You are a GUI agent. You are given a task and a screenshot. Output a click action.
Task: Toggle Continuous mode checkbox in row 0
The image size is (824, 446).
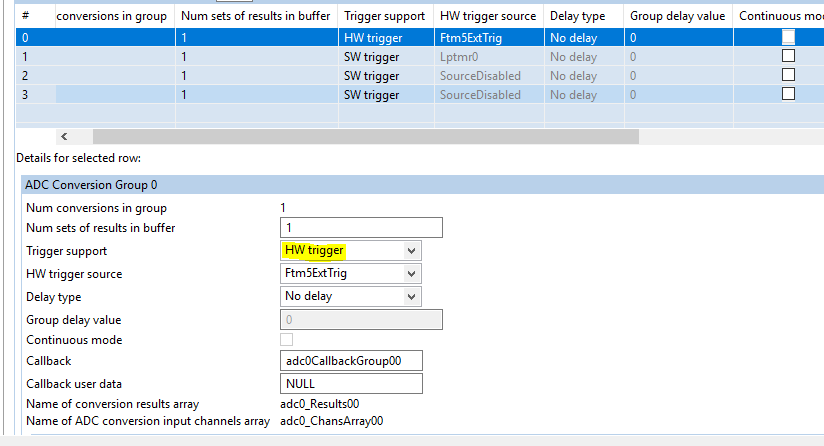(788, 37)
